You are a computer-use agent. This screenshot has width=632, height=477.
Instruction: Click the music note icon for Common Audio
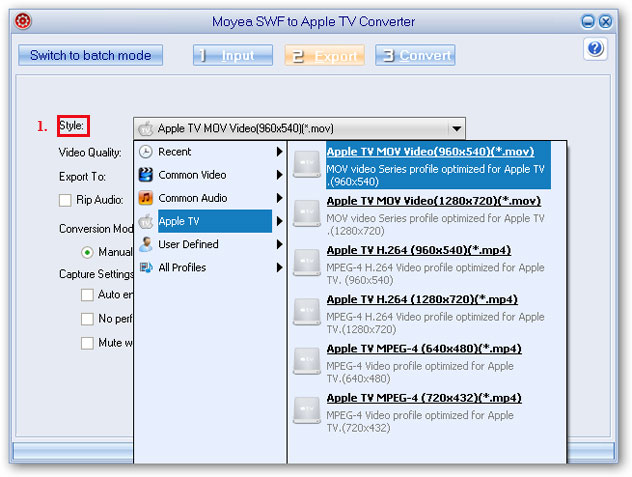point(146,198)
